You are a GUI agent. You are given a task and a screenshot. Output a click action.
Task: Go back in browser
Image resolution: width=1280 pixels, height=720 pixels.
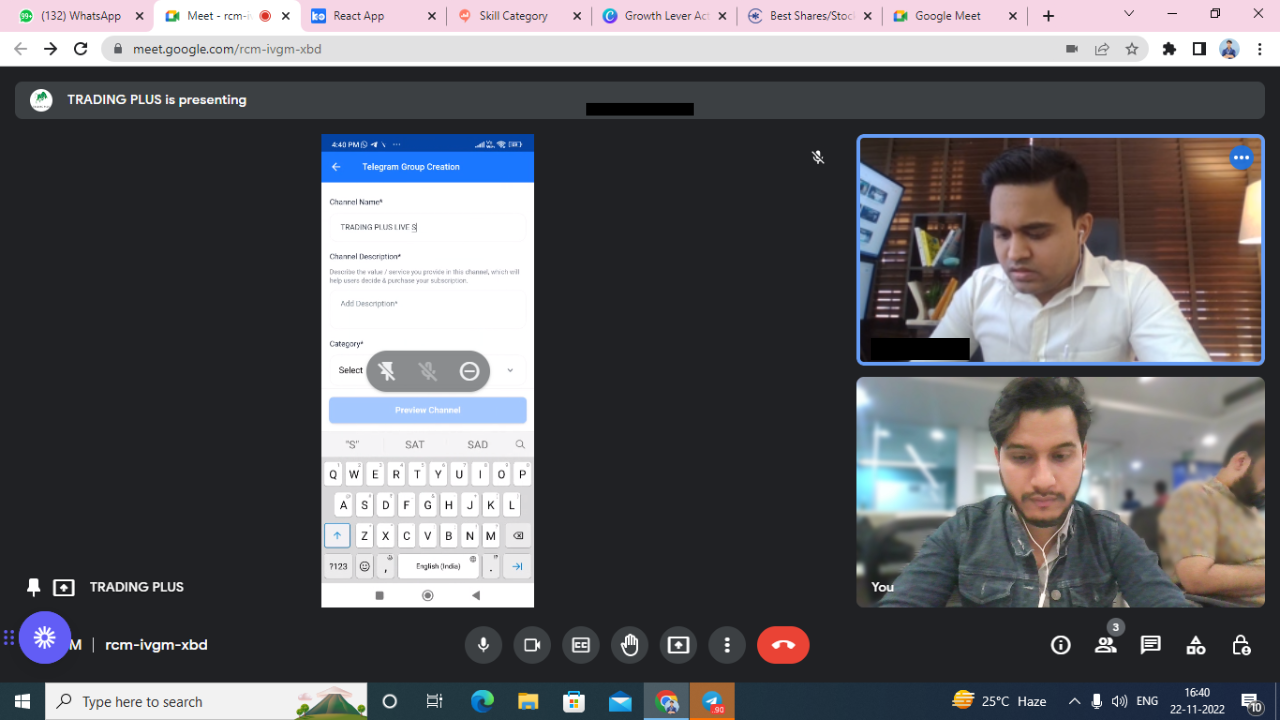(x=21, y=49)
